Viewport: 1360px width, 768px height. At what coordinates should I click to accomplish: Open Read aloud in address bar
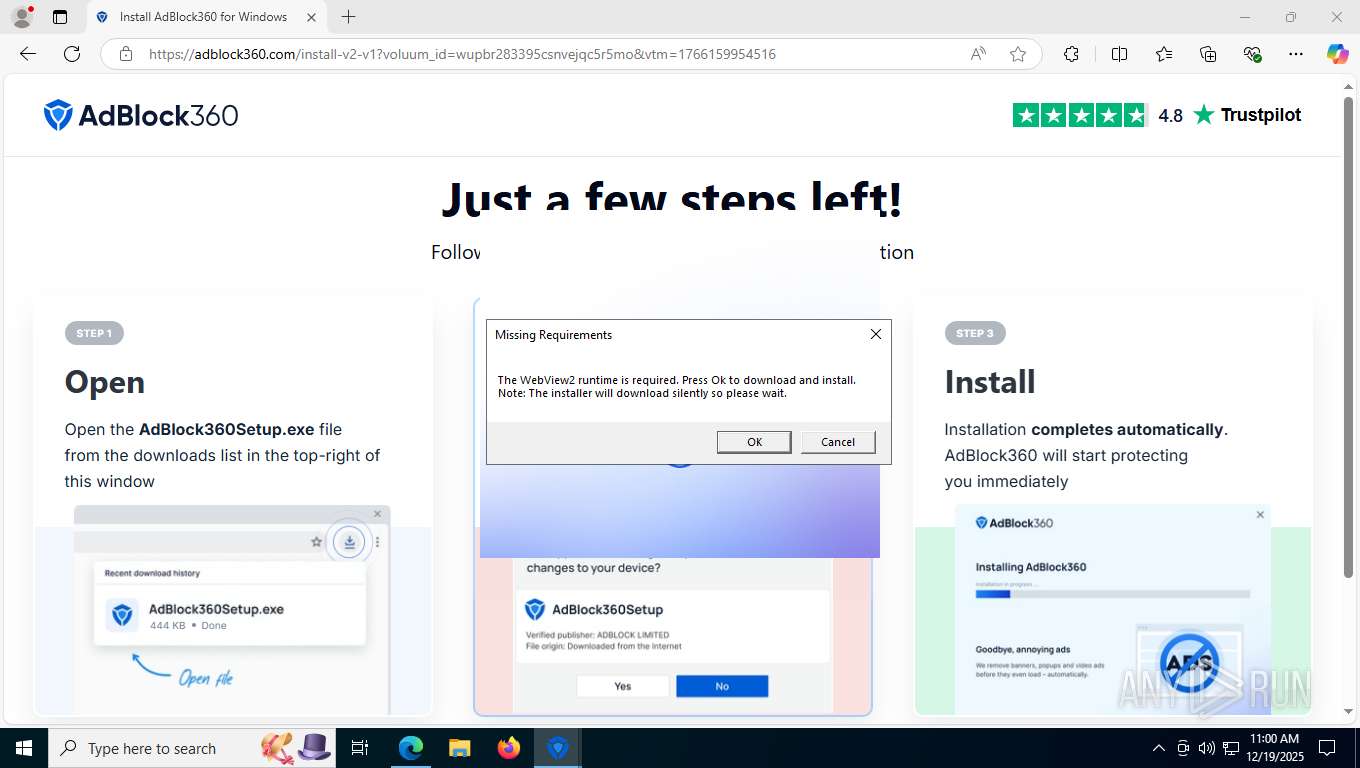pyautogui.click(x=978, y=54)
